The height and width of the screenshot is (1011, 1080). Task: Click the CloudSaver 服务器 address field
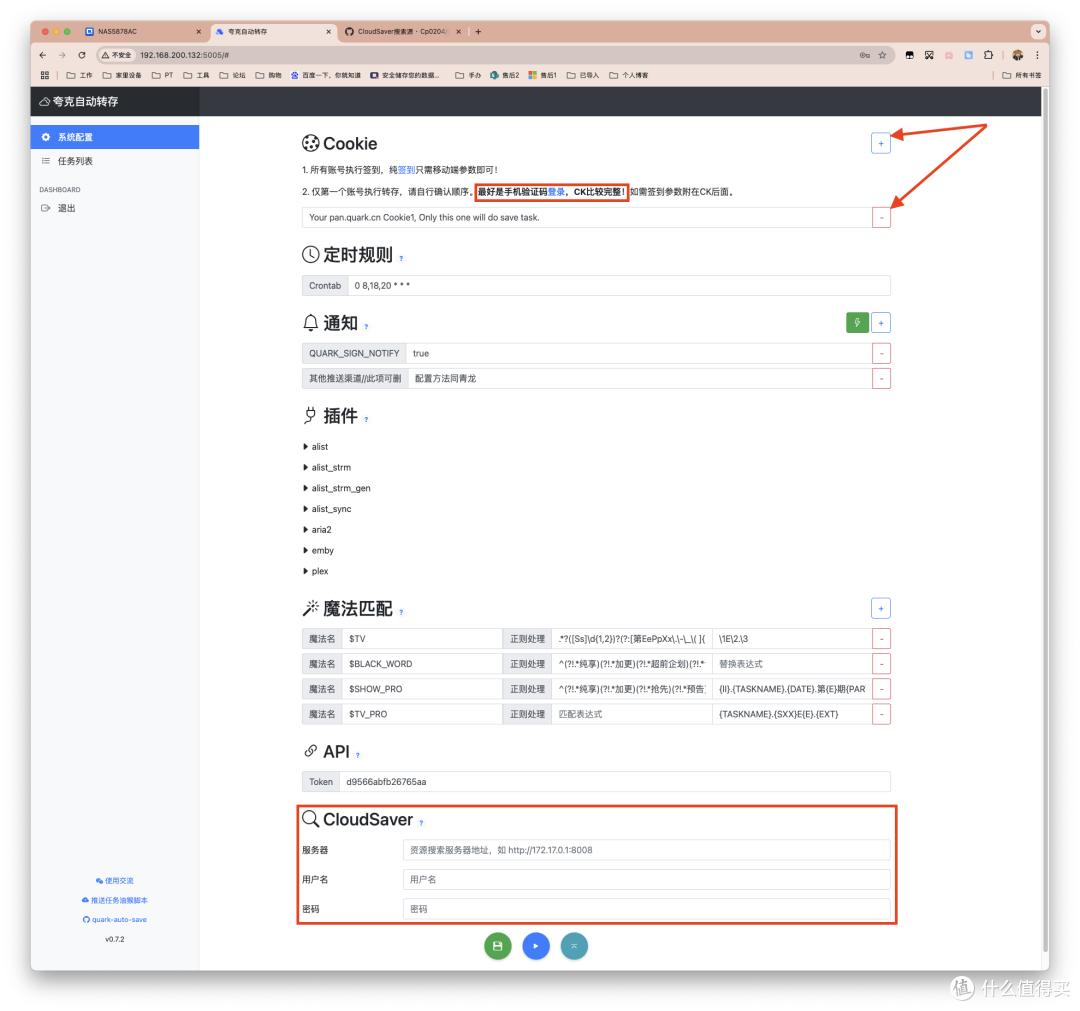[645, 850]
